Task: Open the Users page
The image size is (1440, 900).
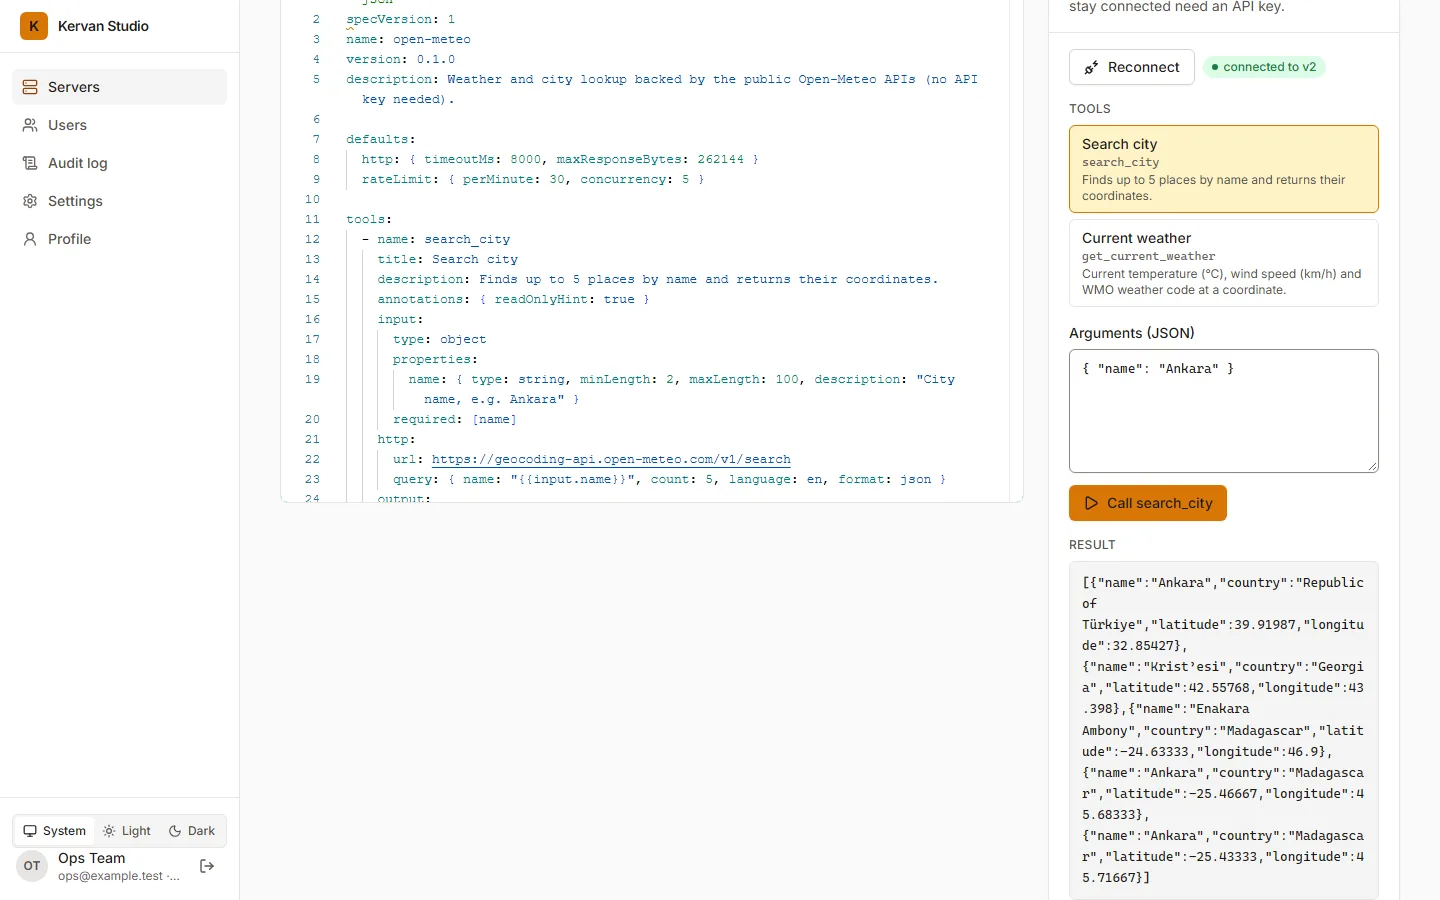Action: pyautogui.click(x=120, y=125)
